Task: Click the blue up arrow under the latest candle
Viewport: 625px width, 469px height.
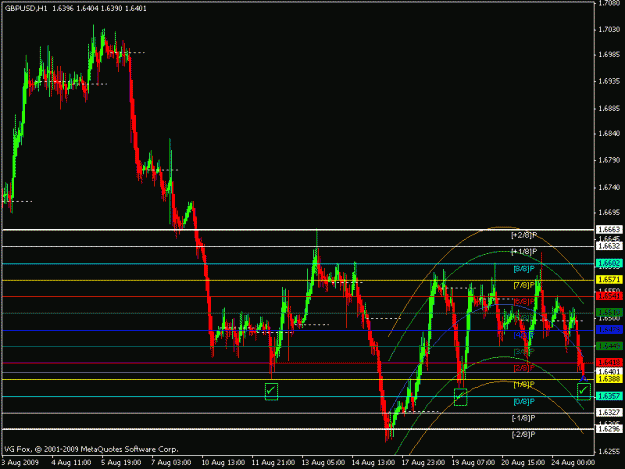Action: pos(583,377)
